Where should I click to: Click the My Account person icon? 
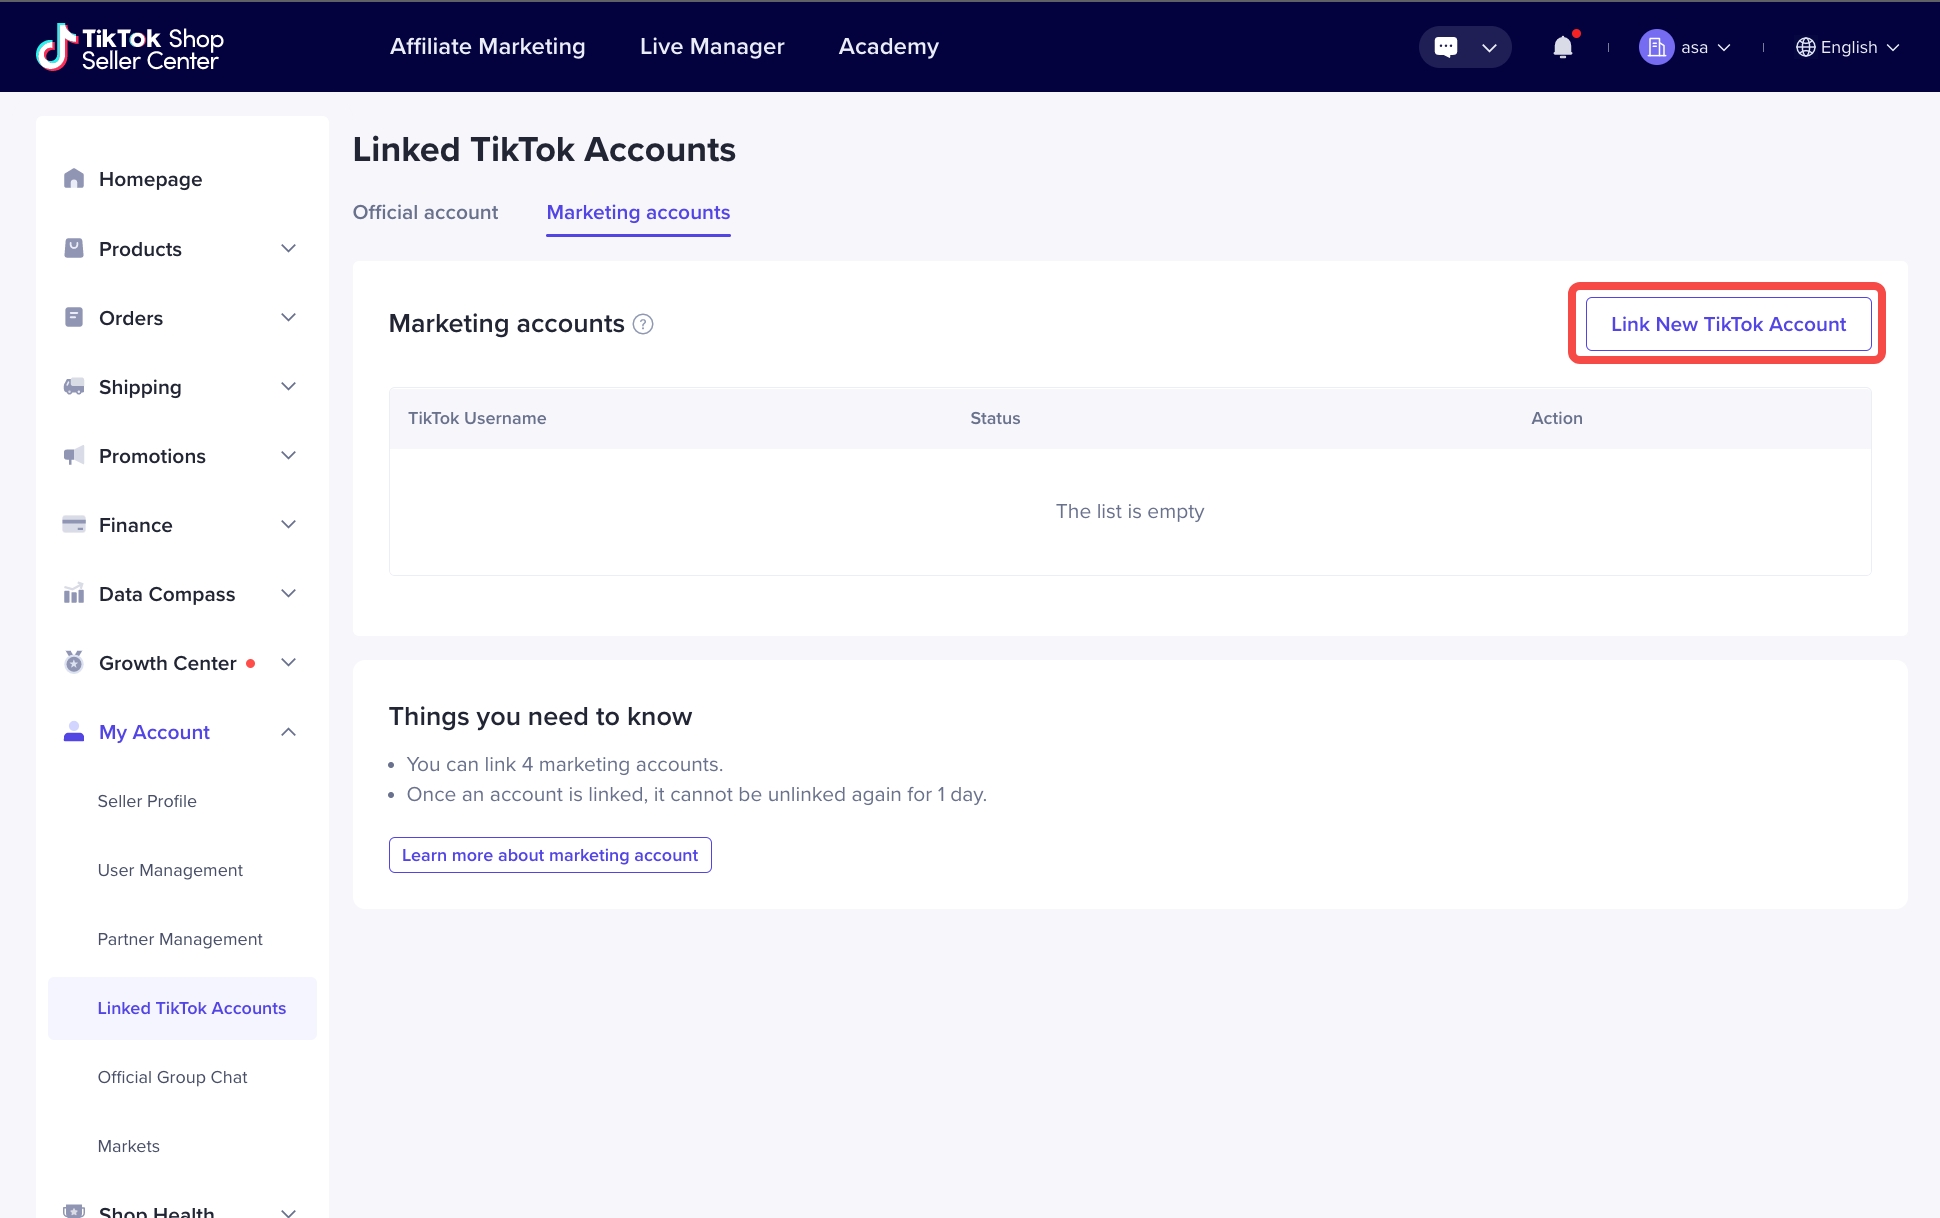tap(74, 732)
